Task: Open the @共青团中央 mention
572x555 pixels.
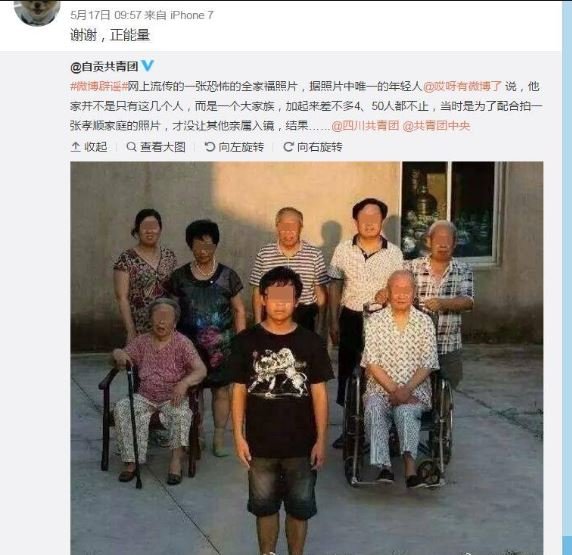Action: coord(436,126)
